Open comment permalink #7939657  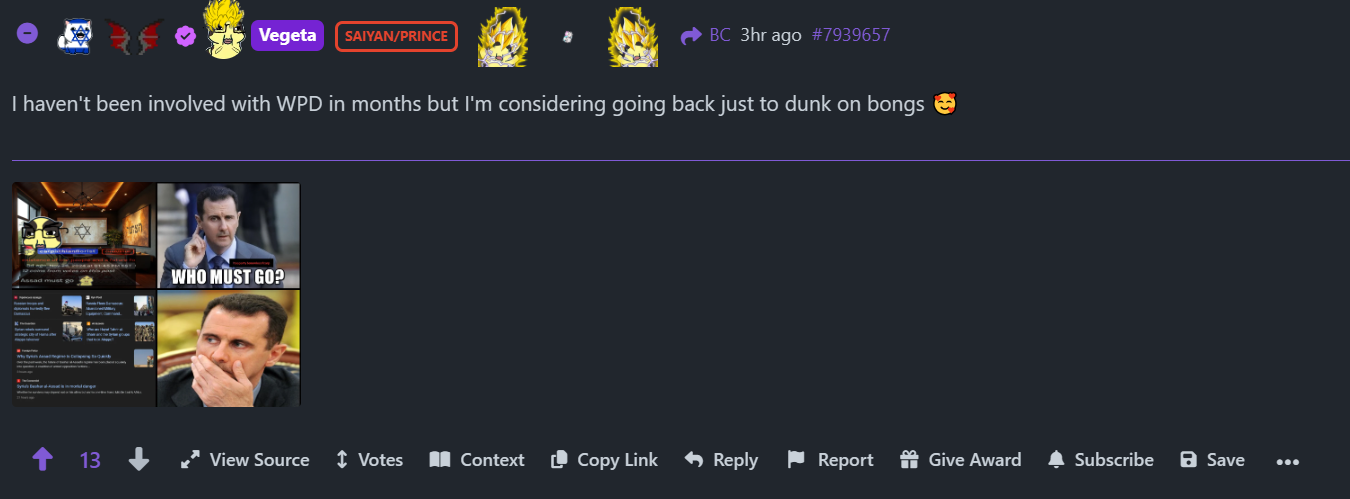851,35
